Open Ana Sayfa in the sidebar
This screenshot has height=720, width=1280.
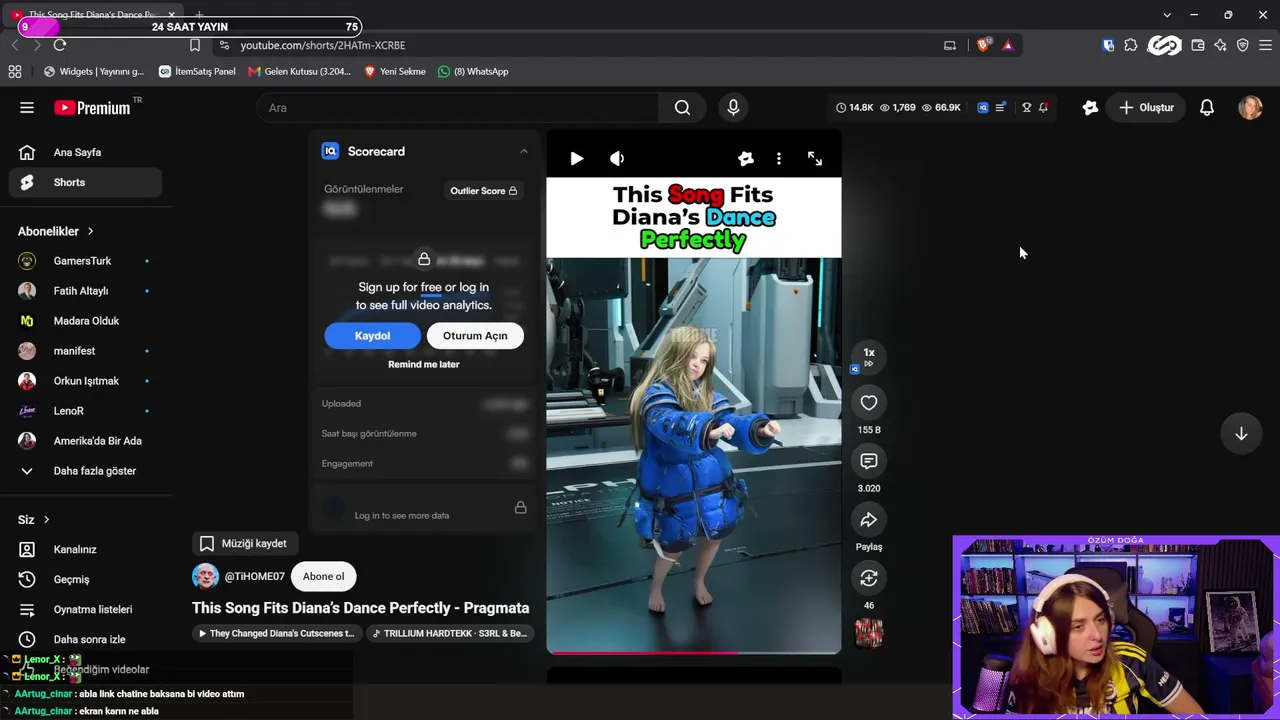[x=86, y=152]
